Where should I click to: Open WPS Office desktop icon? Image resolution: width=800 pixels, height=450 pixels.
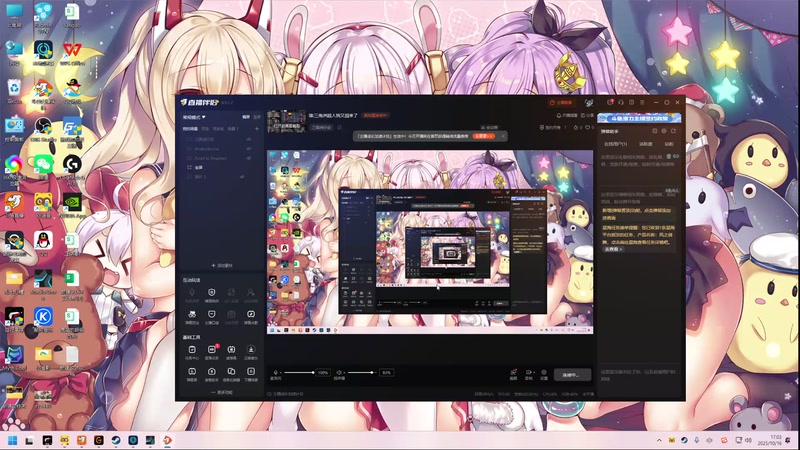pos(72,53)
